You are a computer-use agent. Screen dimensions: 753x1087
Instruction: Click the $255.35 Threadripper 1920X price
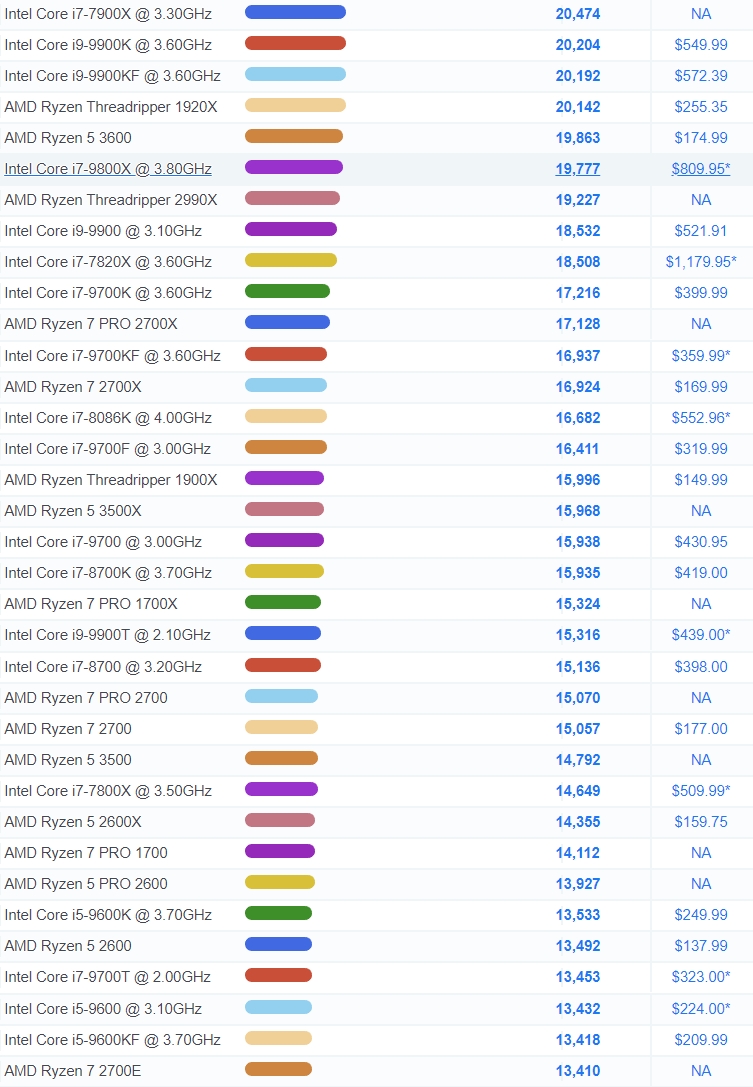point(700,107)
